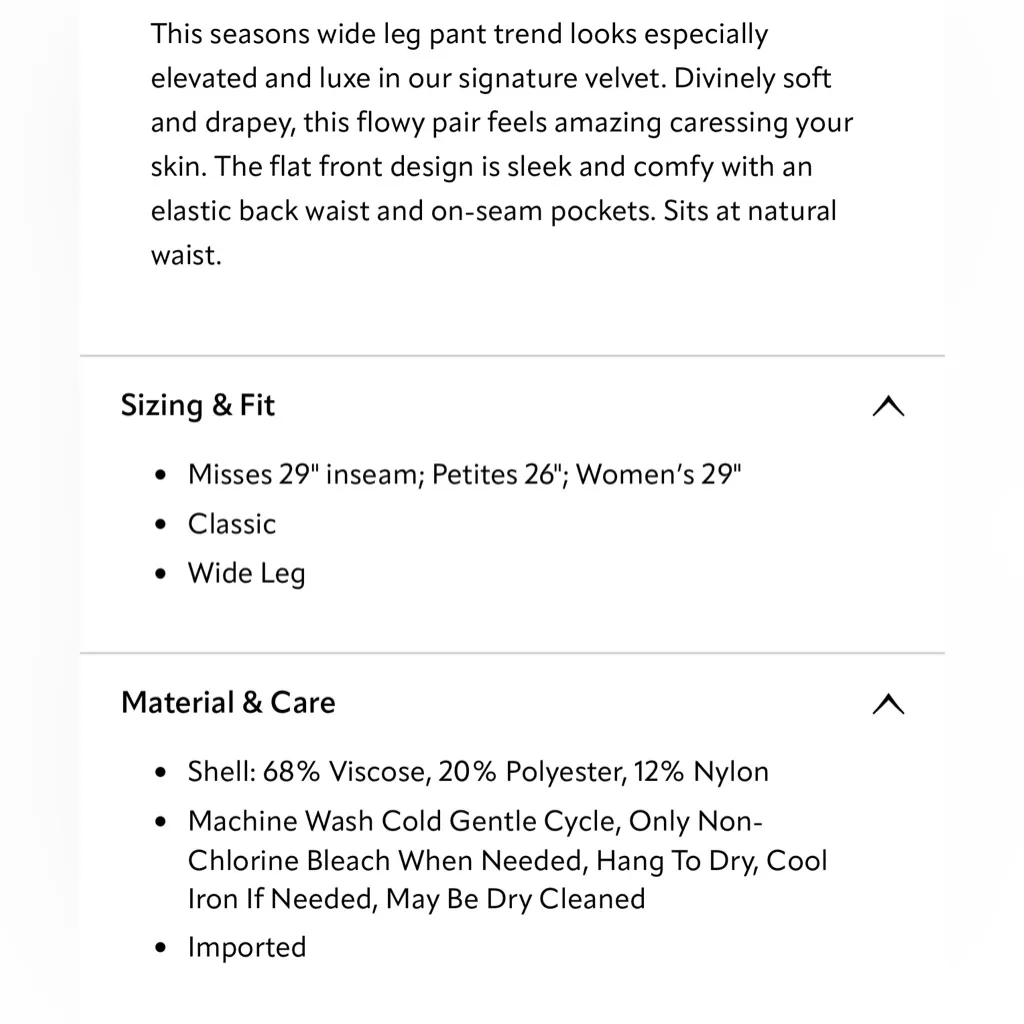
Task: Select the 68% Viscose text
Action: pos(349,772)
